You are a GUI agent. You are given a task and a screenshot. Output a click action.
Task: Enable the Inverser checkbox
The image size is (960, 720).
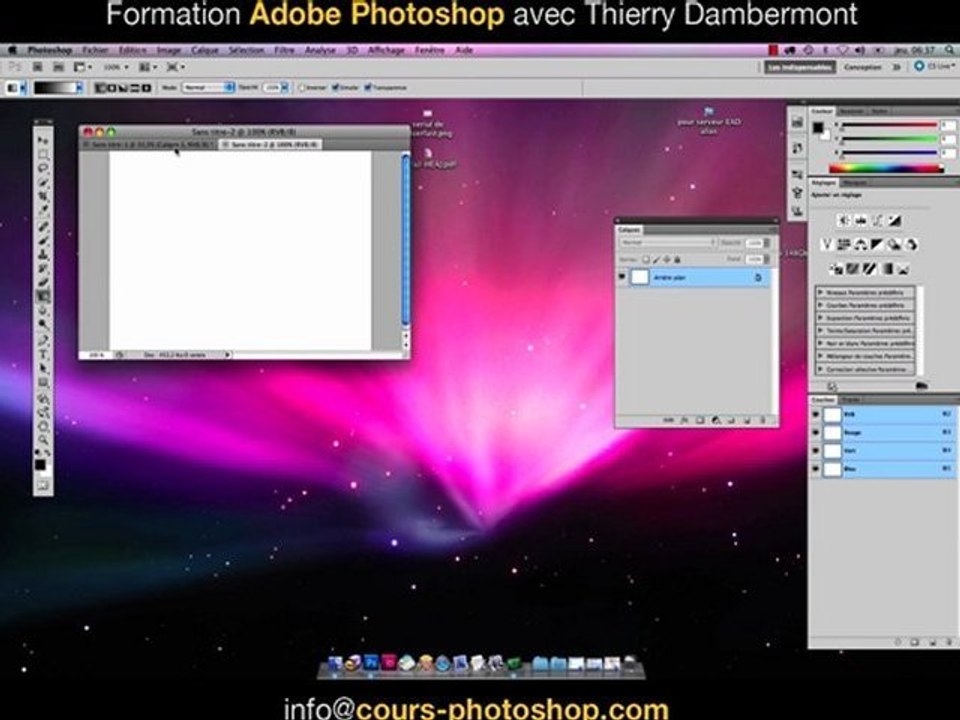[x=302, y=88]
